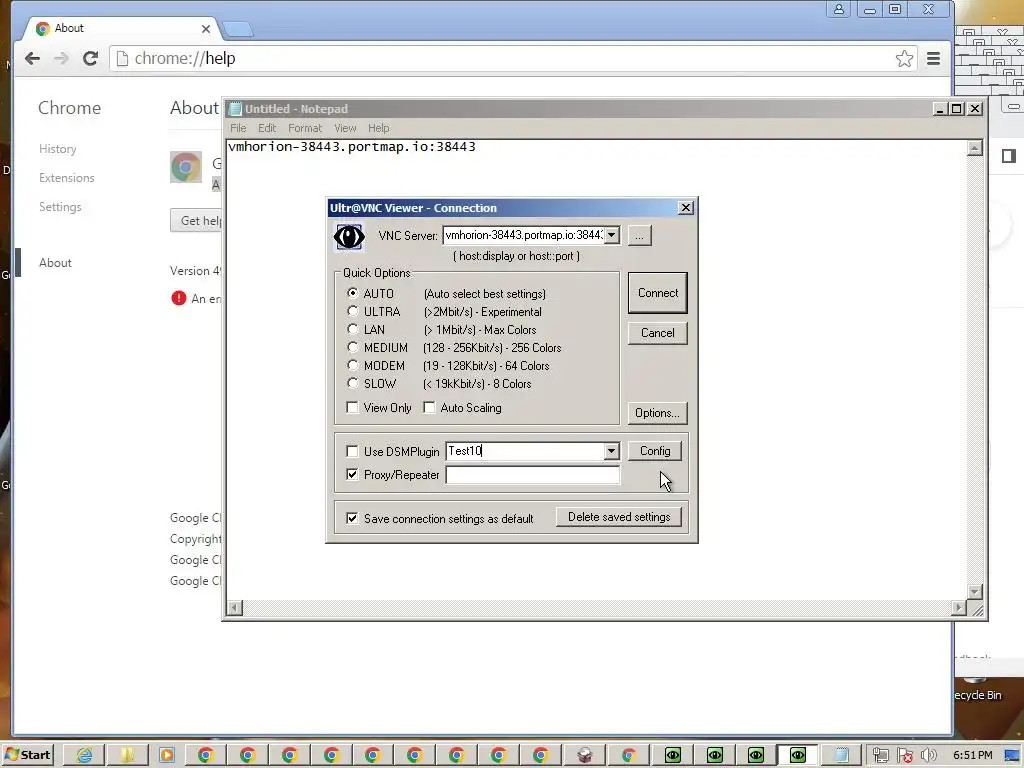Open a new Chrome tab
The height and width of the screenshot is (768, 1024).
(237, 29)
